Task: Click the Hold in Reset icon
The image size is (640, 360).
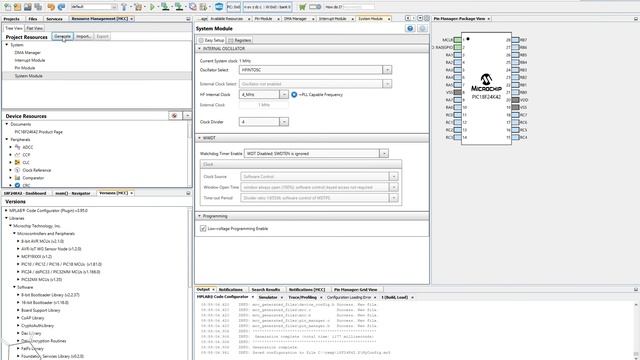Action: [x=193, y=7]
